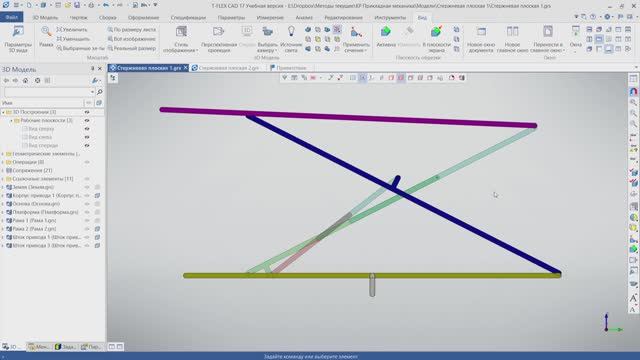Switch to the Измерение ribbon tab
The image size is (640, 360).
(x=270, y=18)
